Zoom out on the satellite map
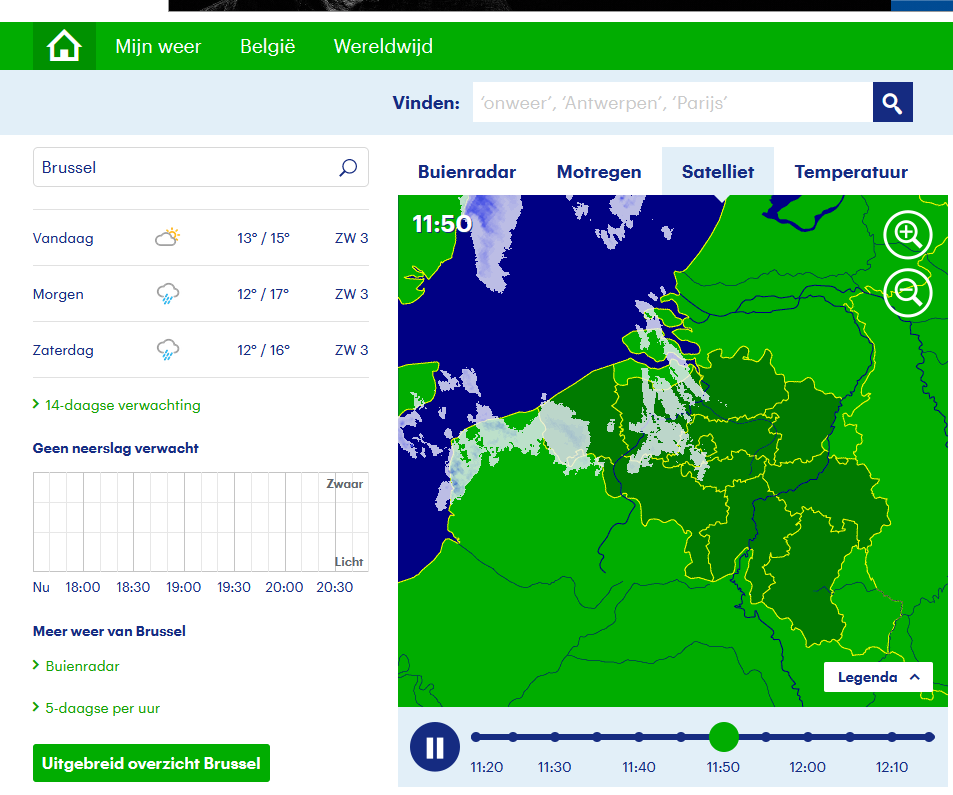Screen dimensions: 953x795 pyautogui.click(x=907, y=294)
